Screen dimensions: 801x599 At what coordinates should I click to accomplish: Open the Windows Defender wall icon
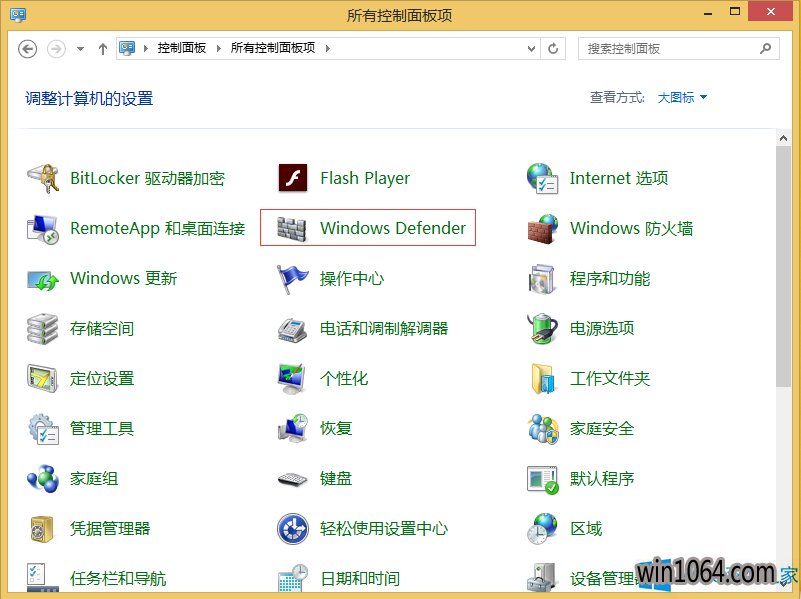pos(292,228)
